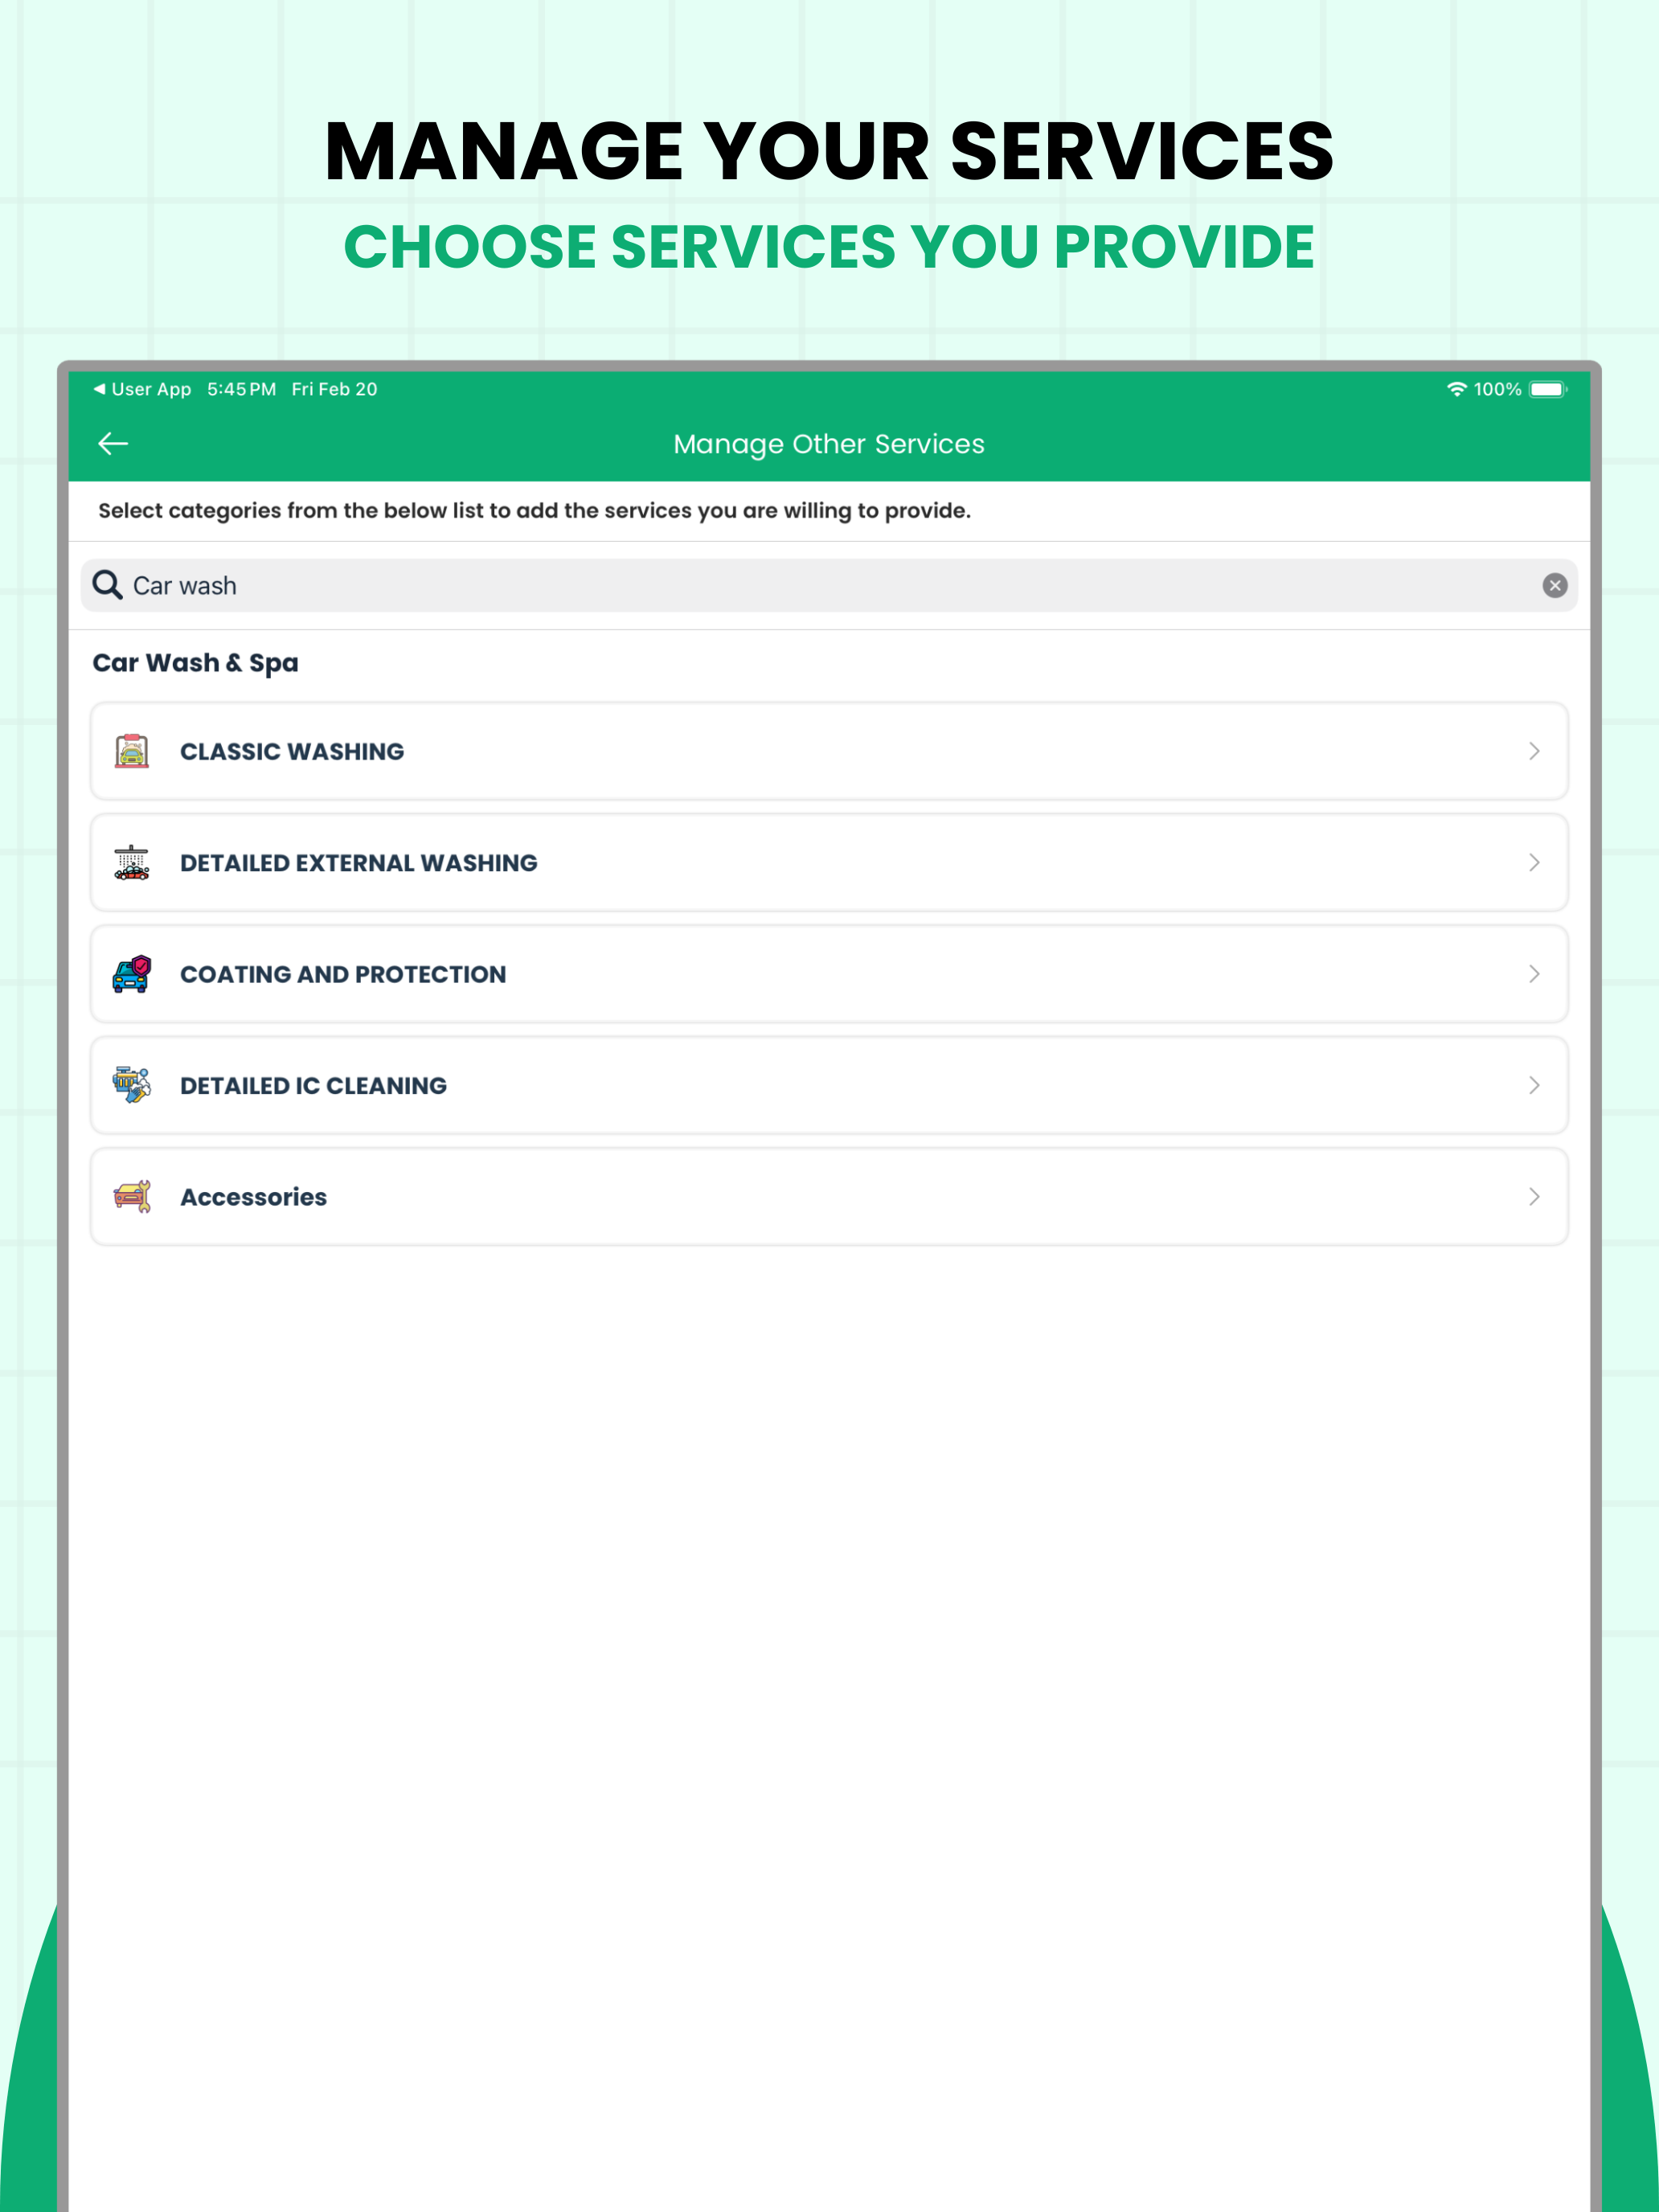Click the Select categories instruction text
The width and height of the screenshot is (1659, 2212).
[x=534, y=511]
